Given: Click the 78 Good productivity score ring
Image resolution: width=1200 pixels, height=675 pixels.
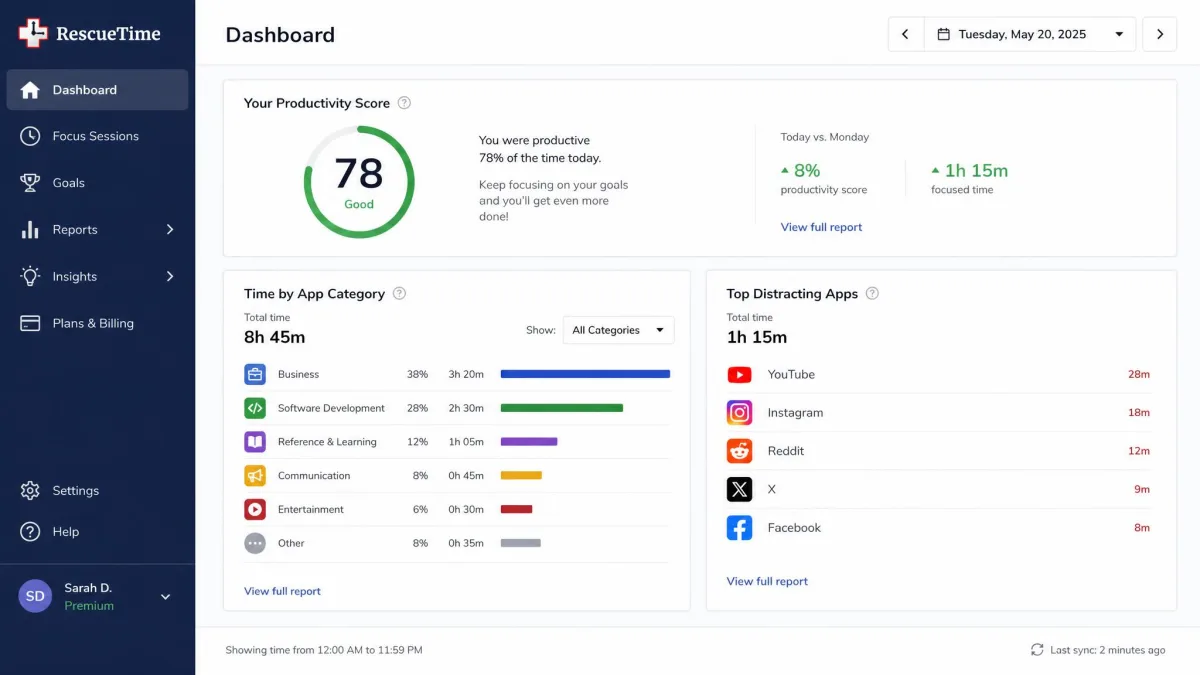Looking at the screenshot, I should coord(359,182).
